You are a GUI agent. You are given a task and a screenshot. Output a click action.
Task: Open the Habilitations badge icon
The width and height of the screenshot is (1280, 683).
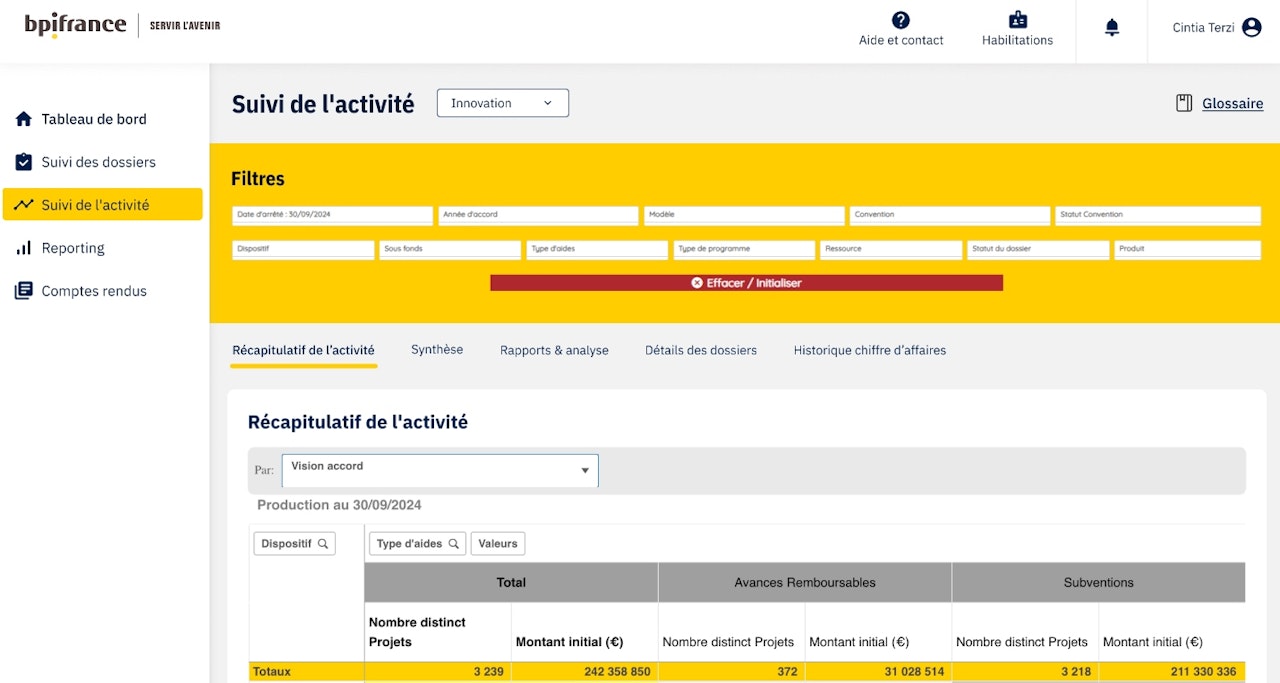tap(1017, 20)
